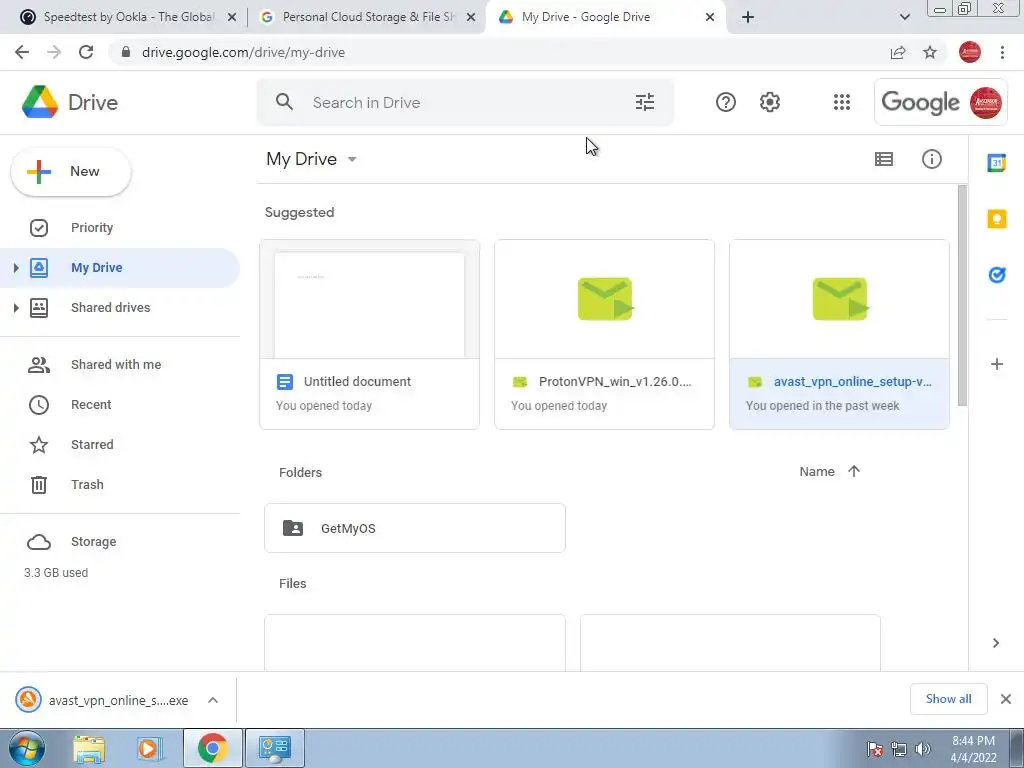Switch to list layout view
This screenshot has width=1024, height=768.
click(884, 159)
